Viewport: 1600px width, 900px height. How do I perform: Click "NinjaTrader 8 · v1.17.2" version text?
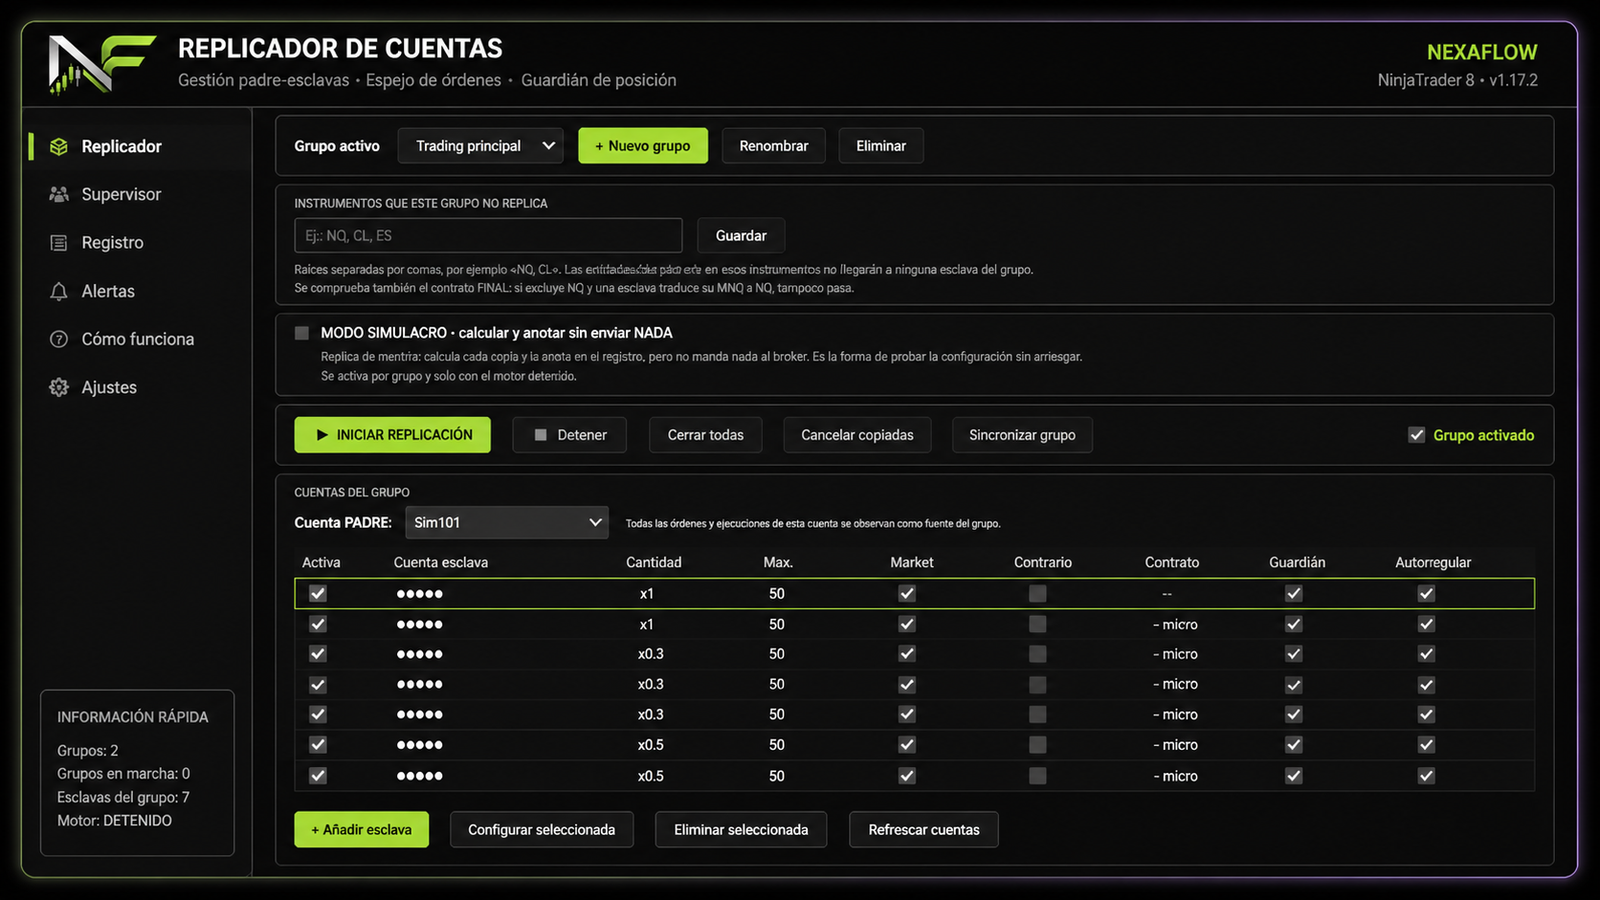click(x=1458, y=80)
